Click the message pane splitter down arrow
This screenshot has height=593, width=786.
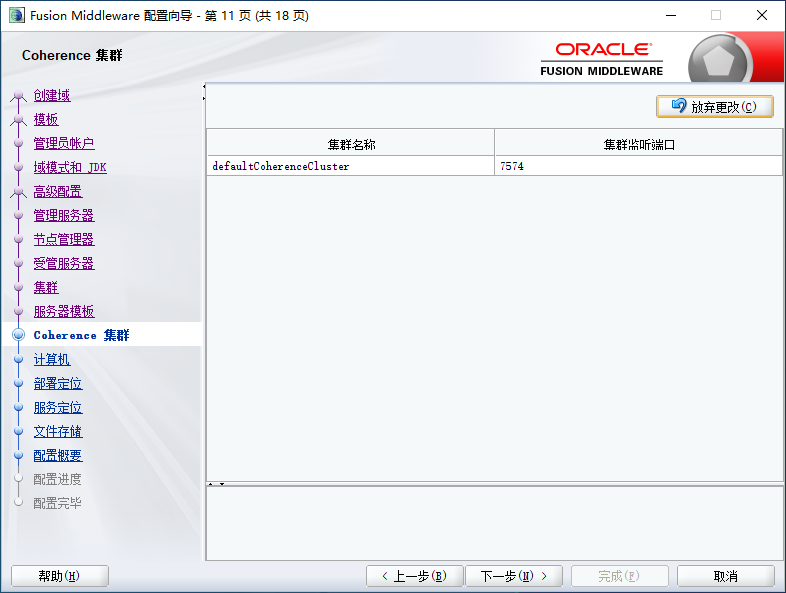coord(222,484)
